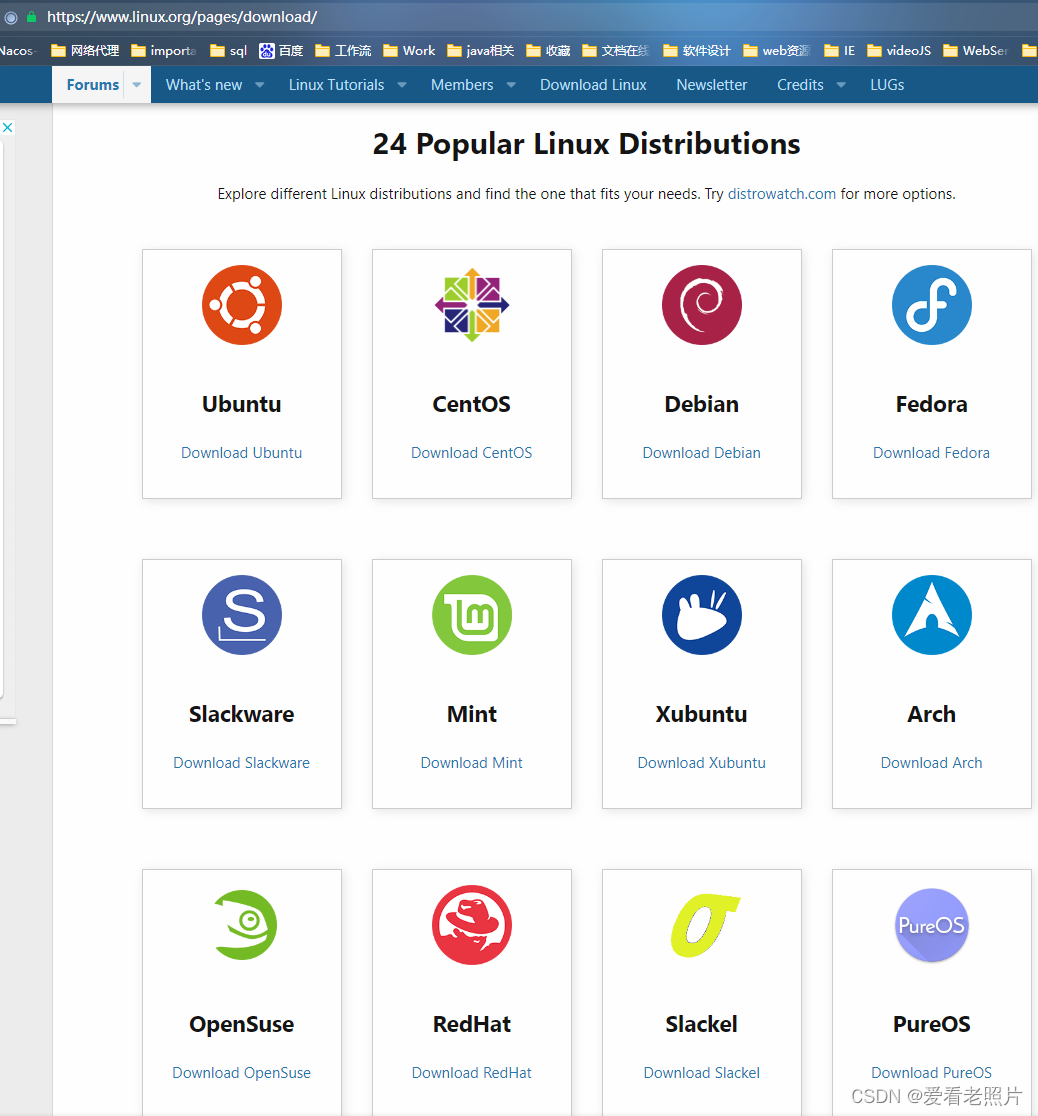Expand the Members dropdown arrow
Viewport: 1038px width, 1116px height.
point(511,85)
